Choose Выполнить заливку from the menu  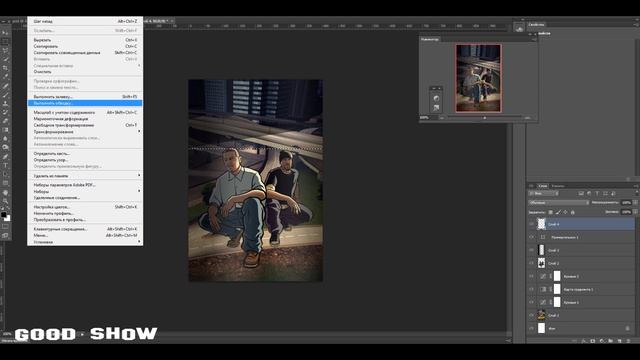point(85,97)
